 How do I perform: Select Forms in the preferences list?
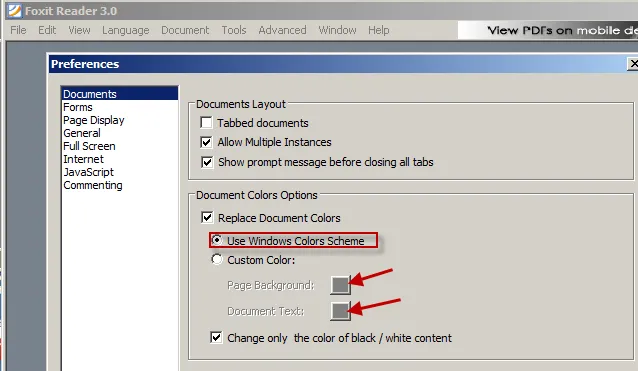click(120, 107)
